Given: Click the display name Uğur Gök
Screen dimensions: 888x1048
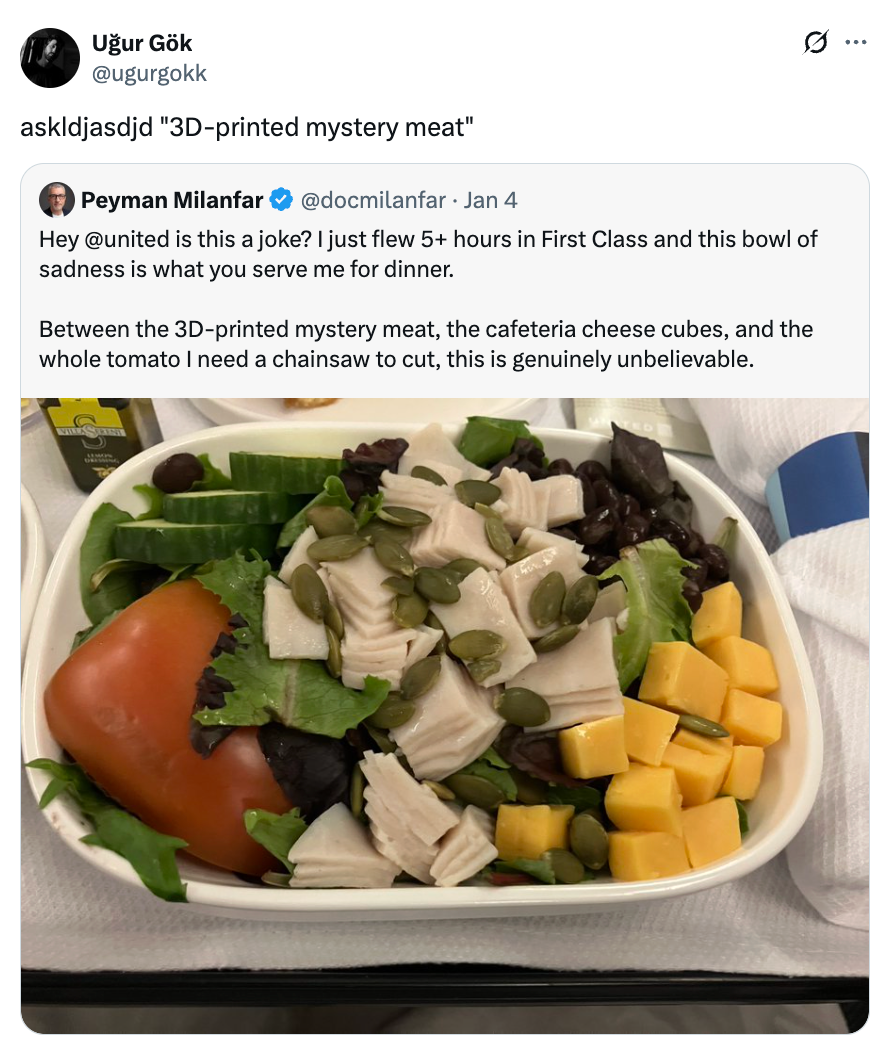Looking at the screenshot, I should pos(144,43).
